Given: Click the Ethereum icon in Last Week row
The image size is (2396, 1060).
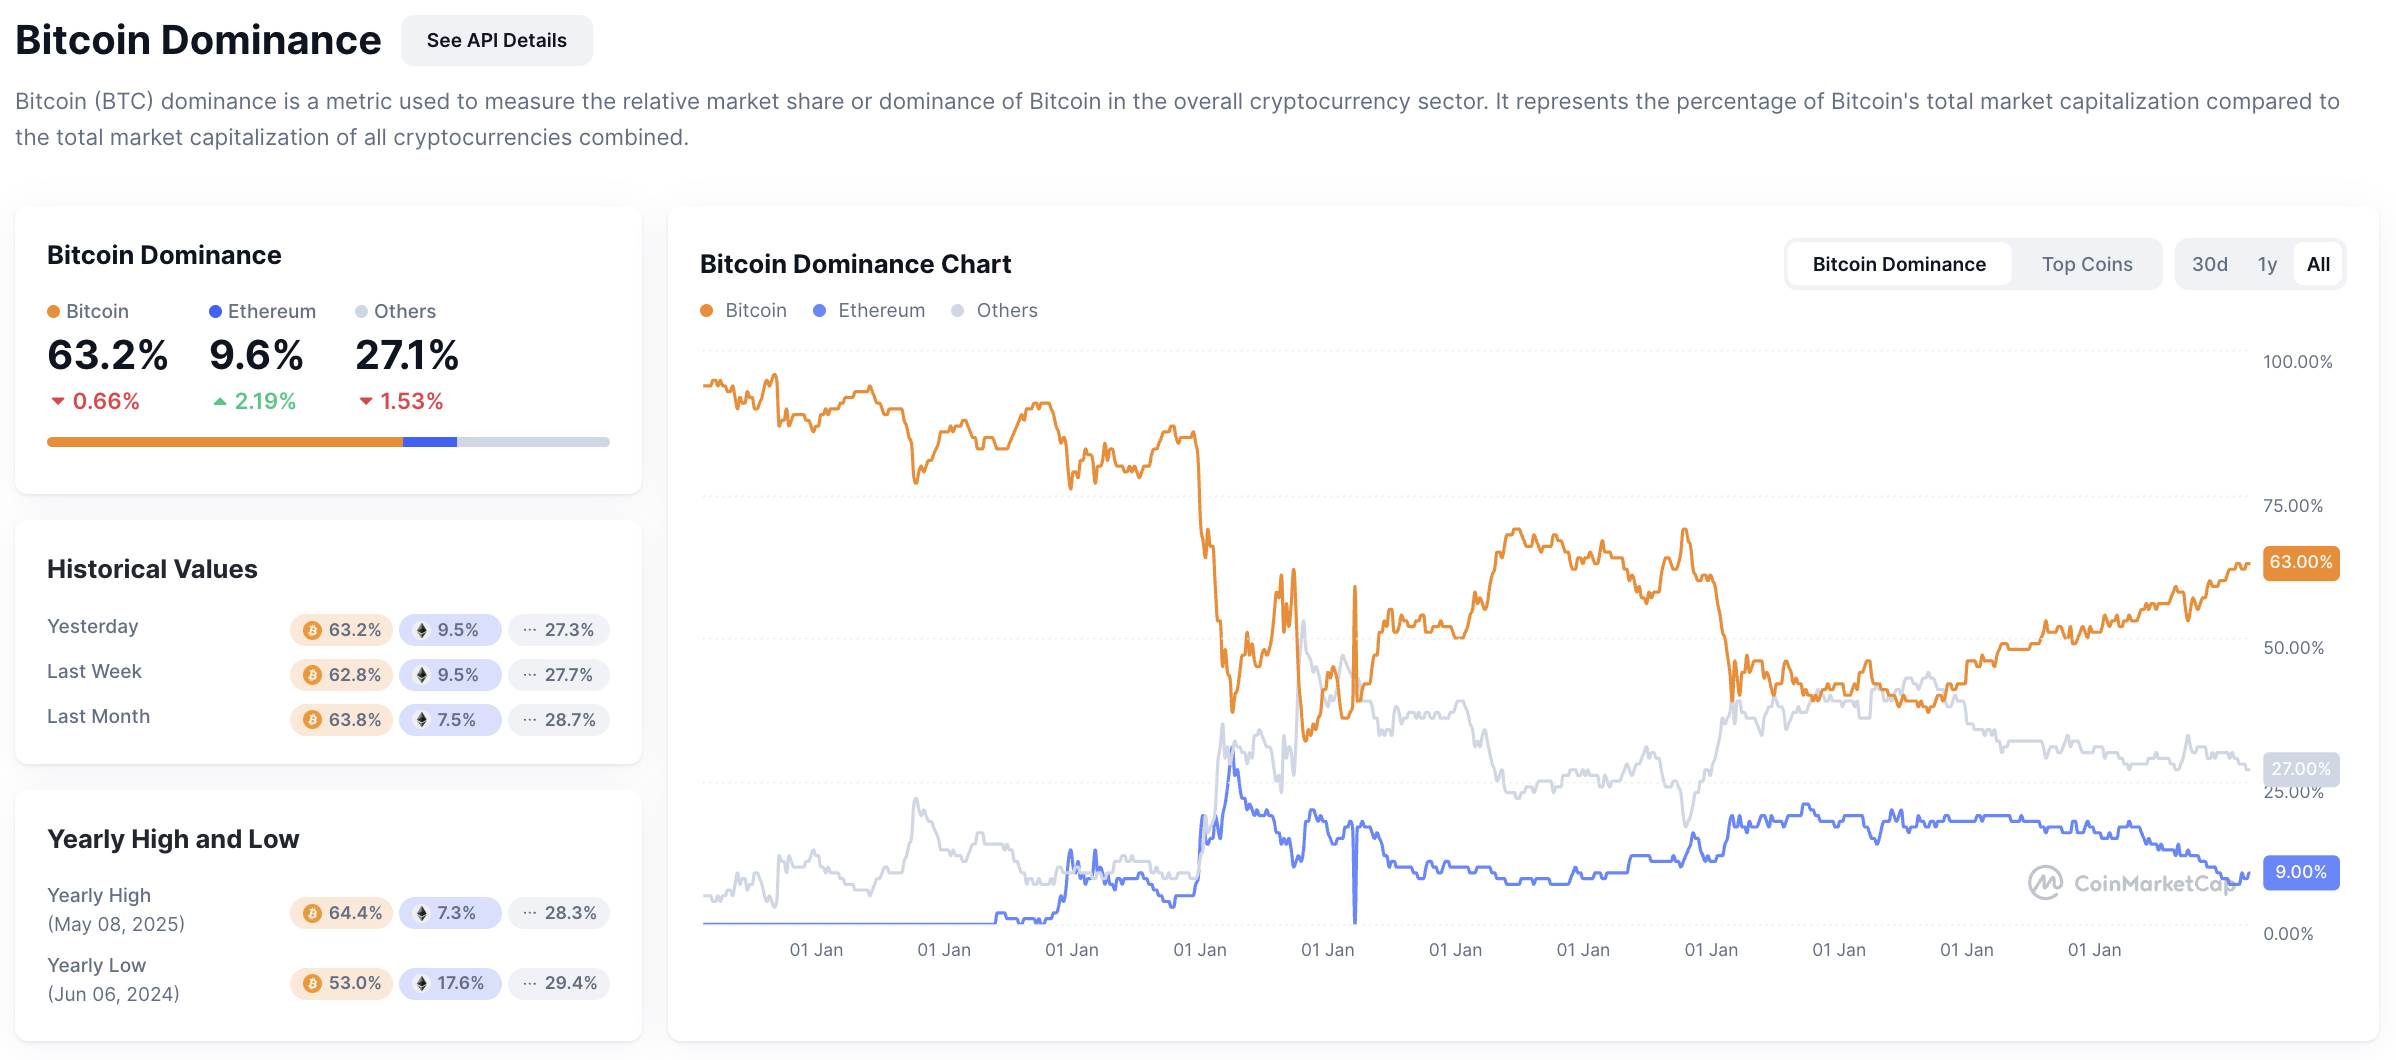Looking at the screenshot, I should (x=422, y=675).
